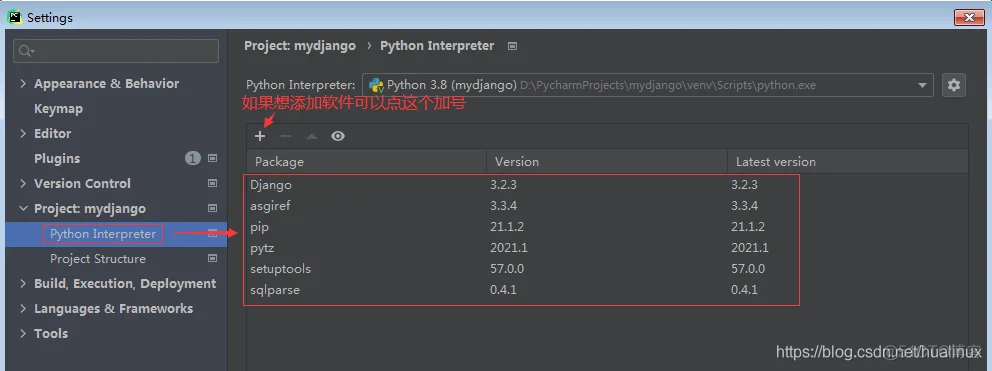The image size is (992, 371).
Task: Select the asgiref package row
Action: (607, 206)
